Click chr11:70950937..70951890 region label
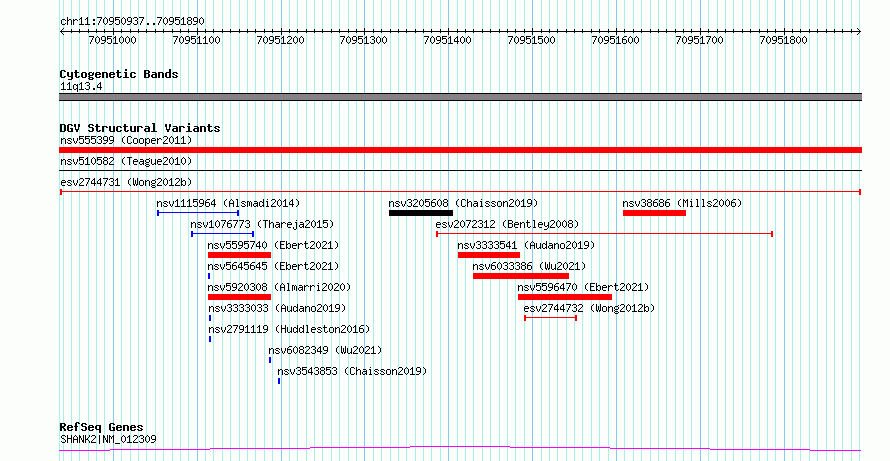The image size is (890, 461). pyautogui.click(x=132, y=22)
